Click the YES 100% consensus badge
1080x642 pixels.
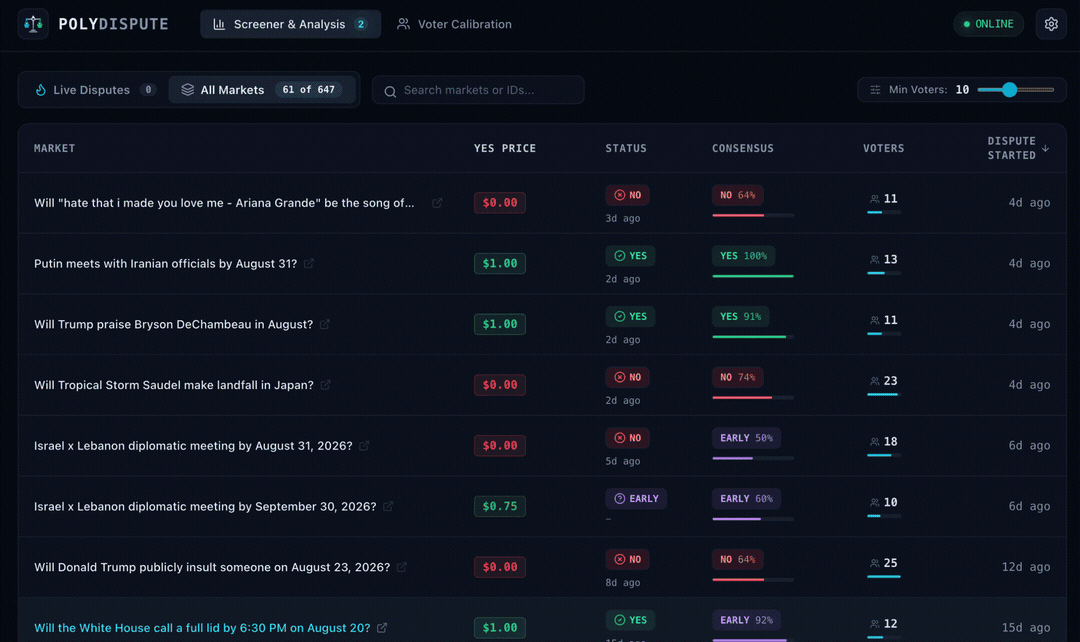pos(743,256)
